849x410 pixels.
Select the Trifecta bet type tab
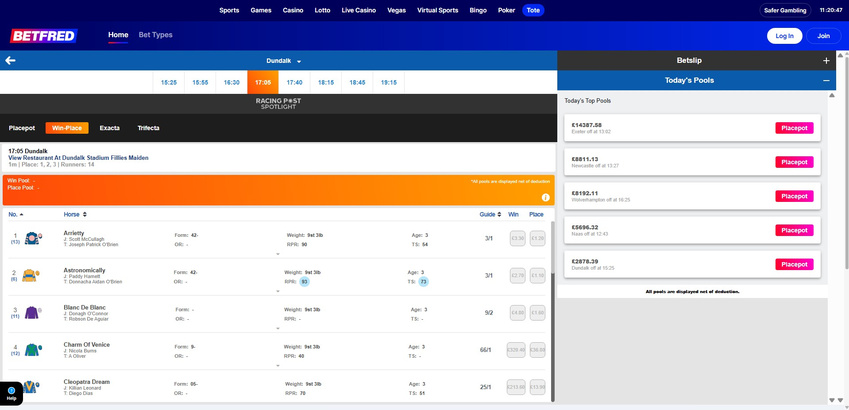point(148,128)
